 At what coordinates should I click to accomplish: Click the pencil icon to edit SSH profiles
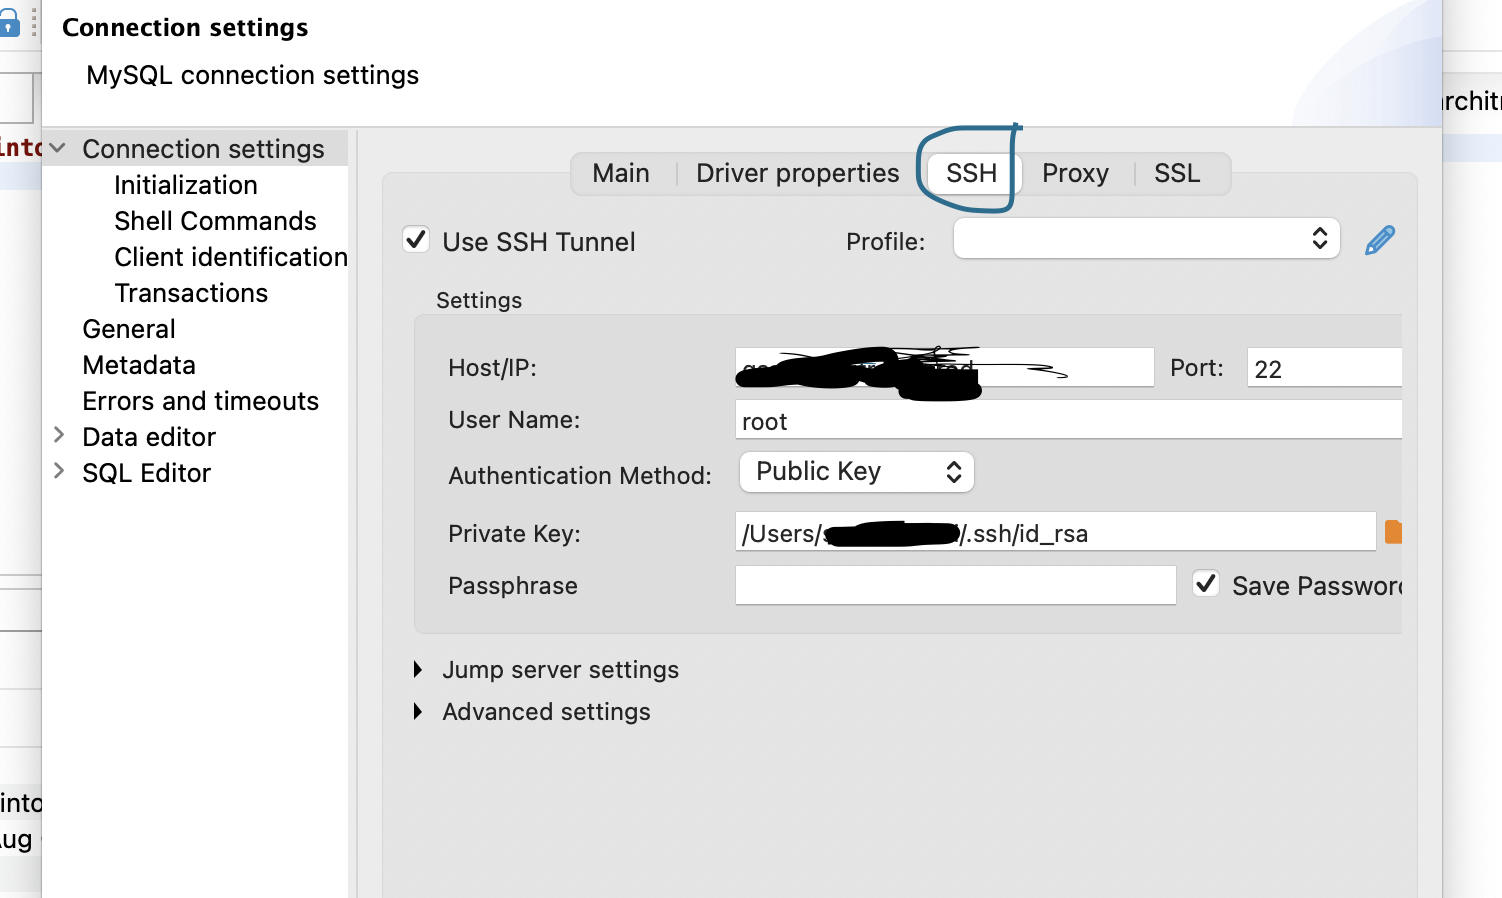click(x=1379, y=239)
